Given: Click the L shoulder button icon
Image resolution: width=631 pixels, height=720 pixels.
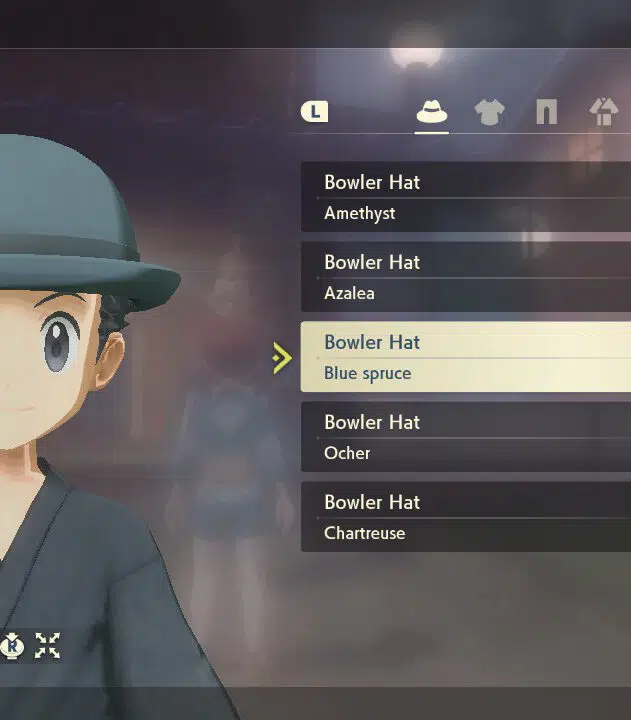Looking at the screenshot, I should (x=315, y=112).
